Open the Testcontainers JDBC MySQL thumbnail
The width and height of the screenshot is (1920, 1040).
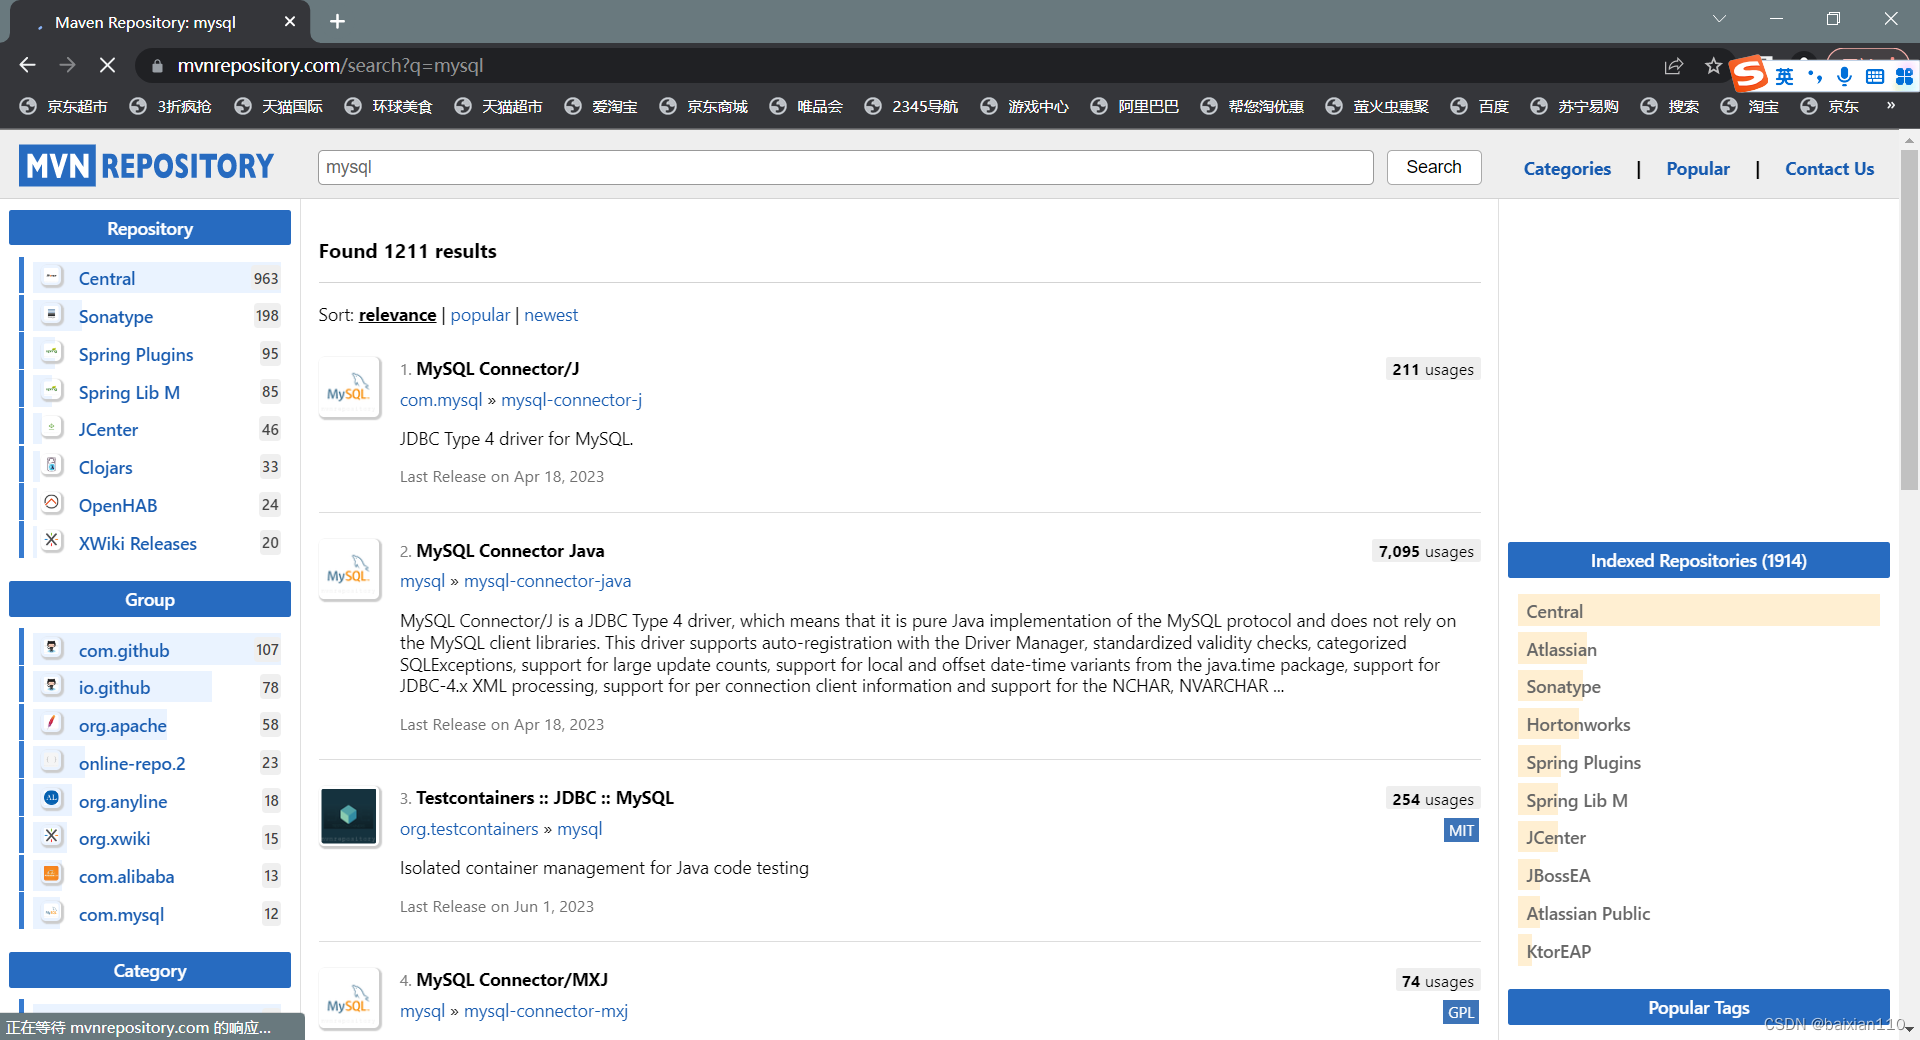tap(349, 816)
